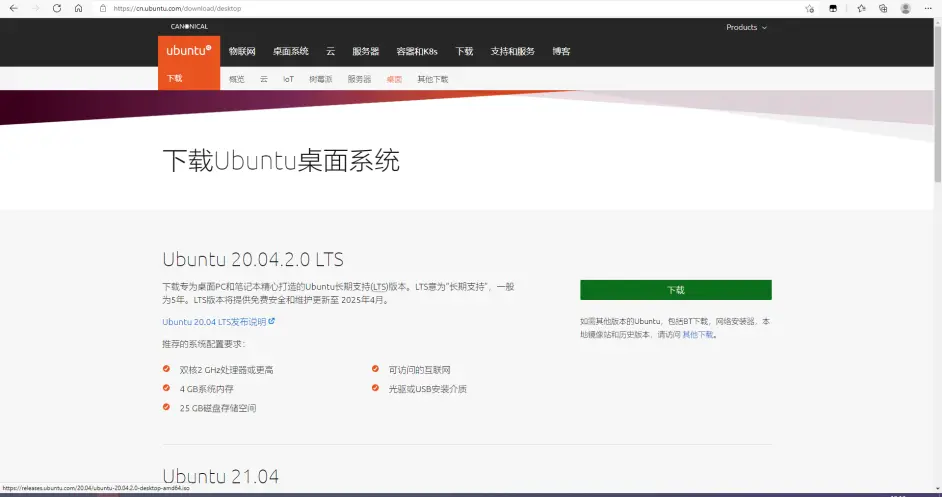Click the 可访问的互联网 requirement

coord(419,370)
